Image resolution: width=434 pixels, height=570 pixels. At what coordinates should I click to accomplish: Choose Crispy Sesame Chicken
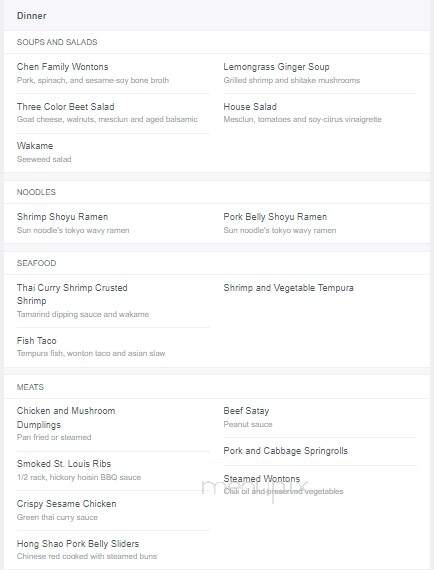click(67, 504)
